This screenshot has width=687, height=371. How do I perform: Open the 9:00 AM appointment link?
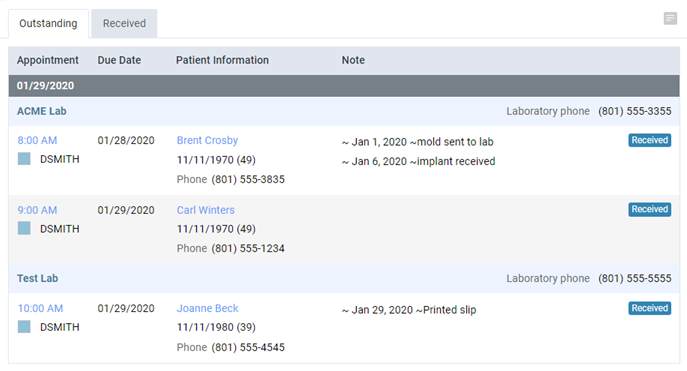point(37,210)
